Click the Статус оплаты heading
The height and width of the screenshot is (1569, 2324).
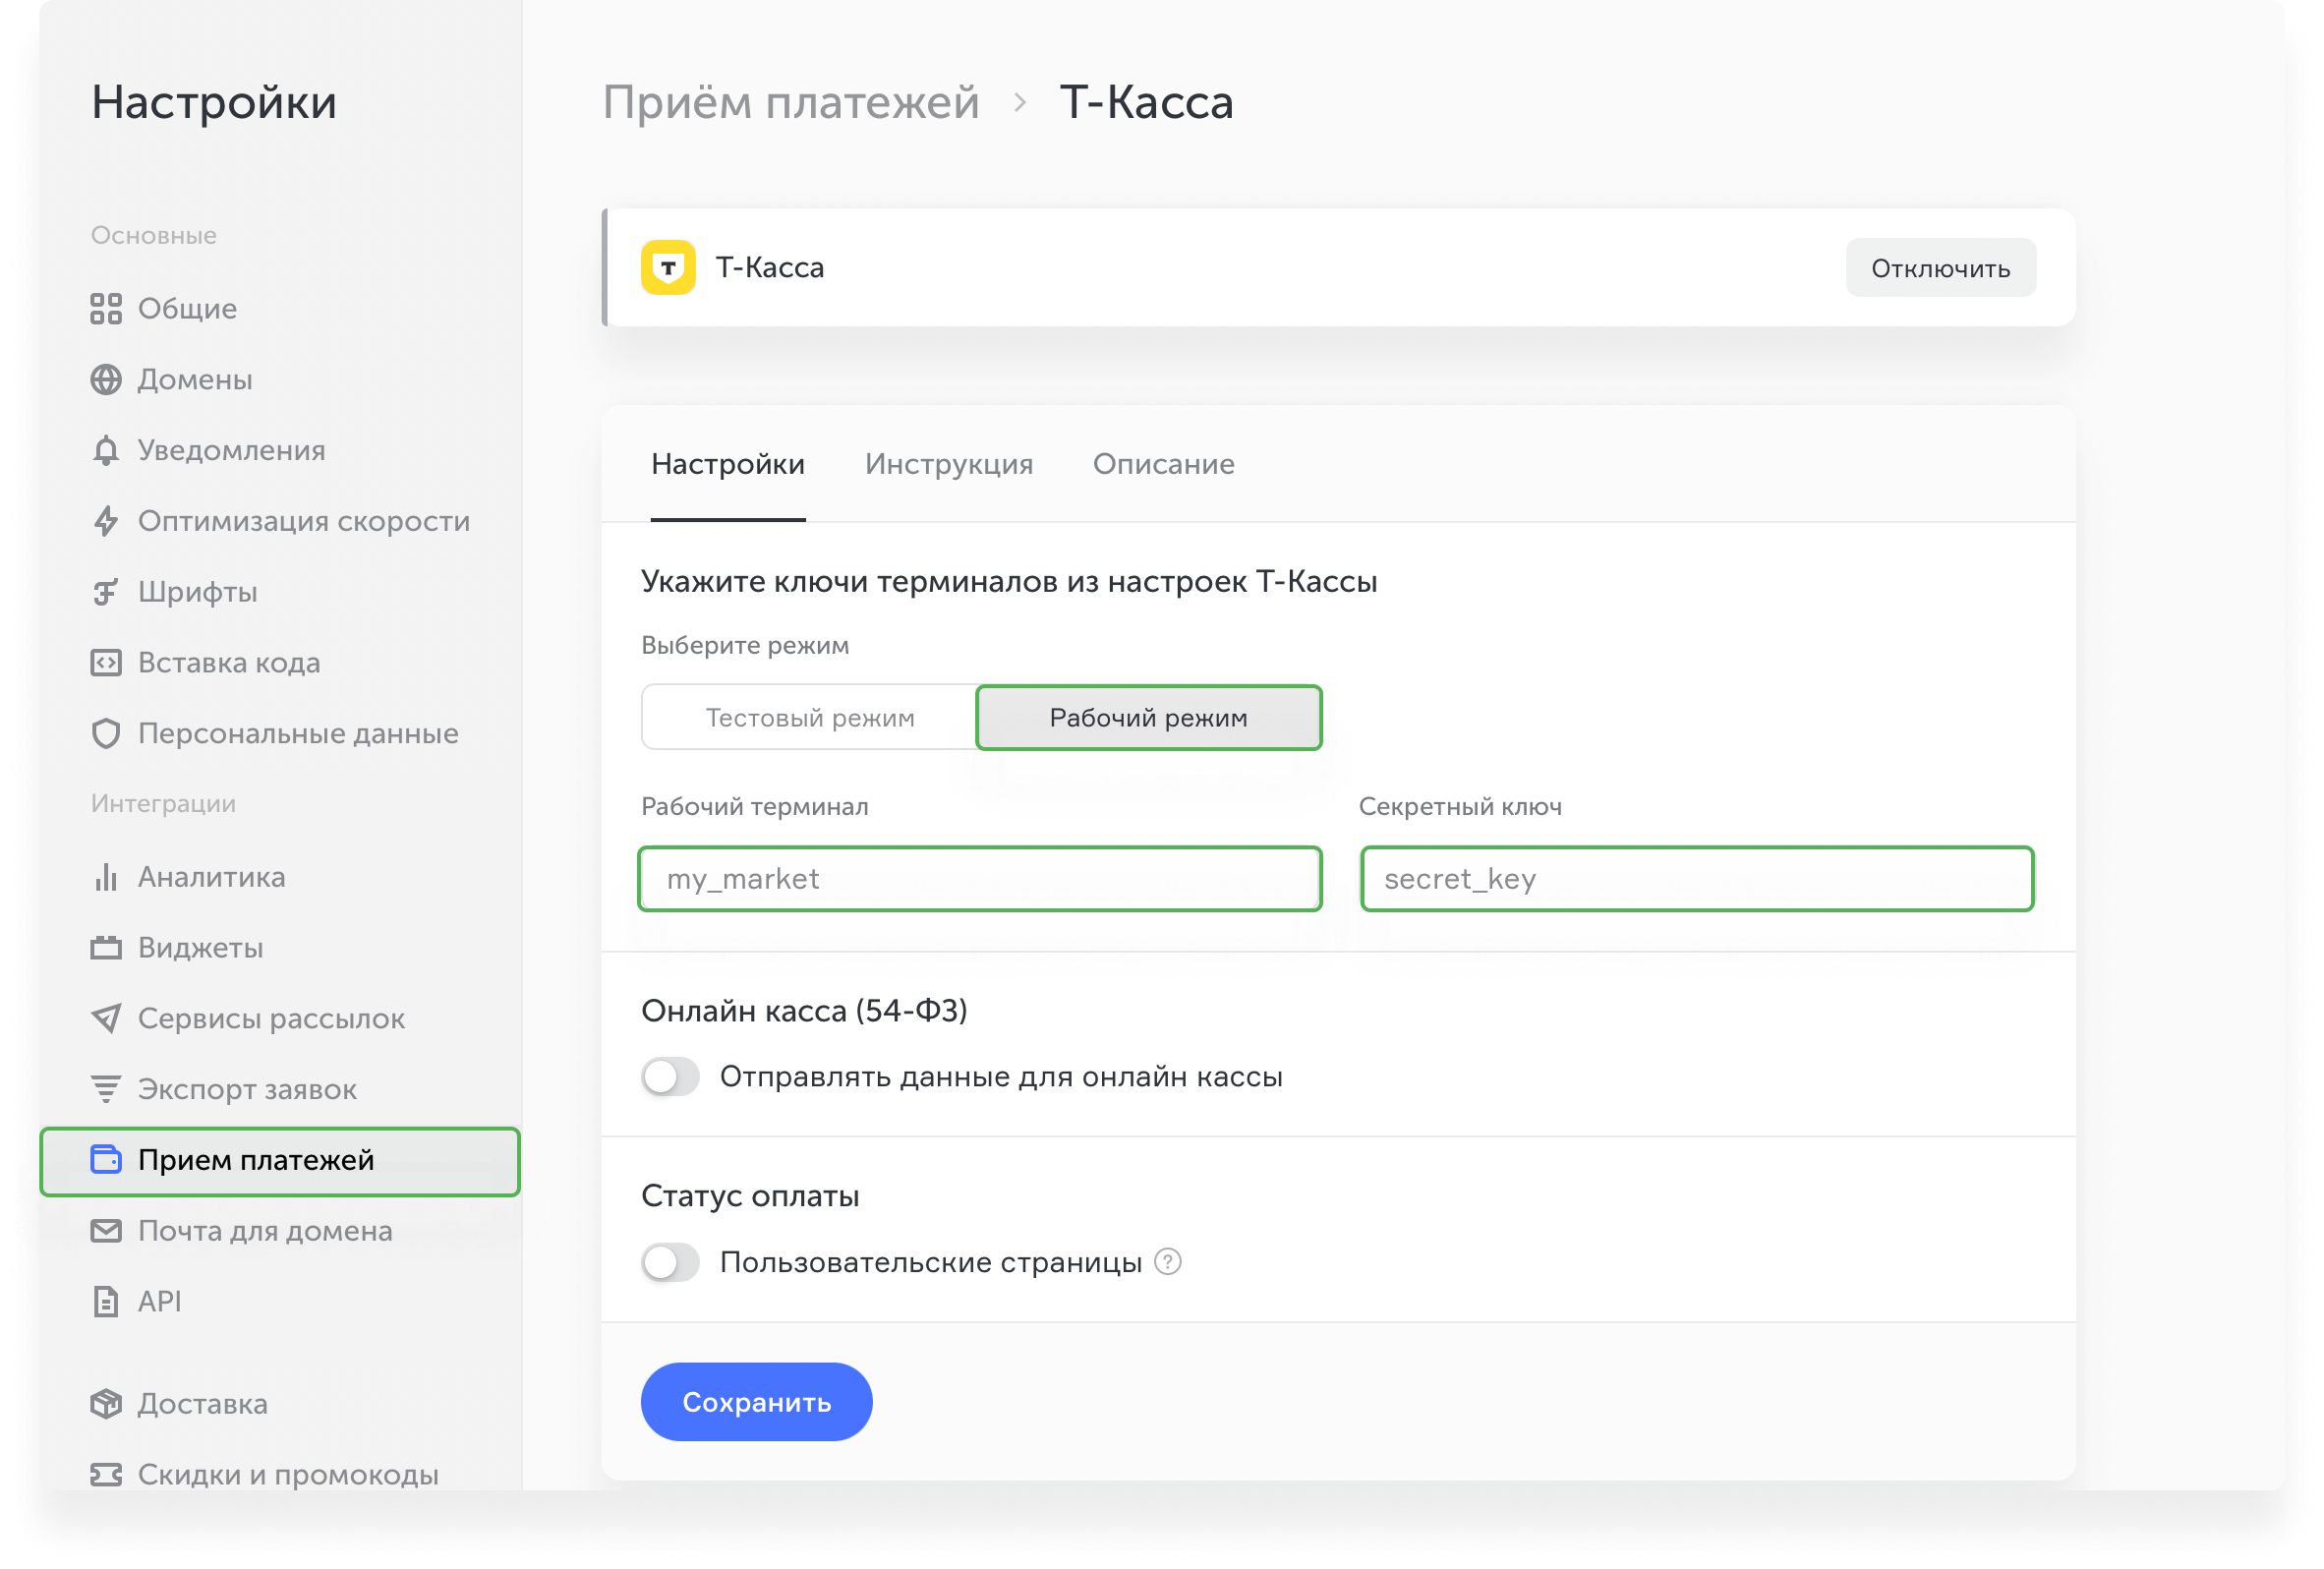click(x=750, y=1197)
